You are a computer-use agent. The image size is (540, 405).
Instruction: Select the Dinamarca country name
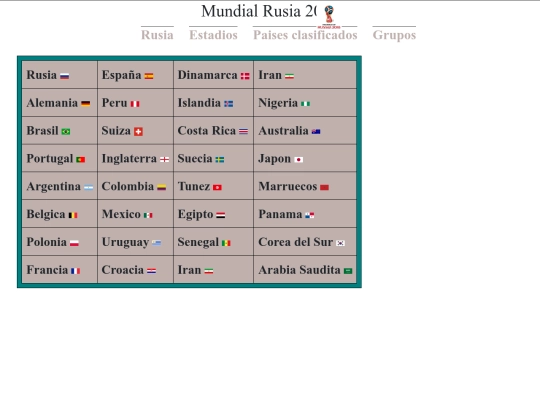(208, 75)
